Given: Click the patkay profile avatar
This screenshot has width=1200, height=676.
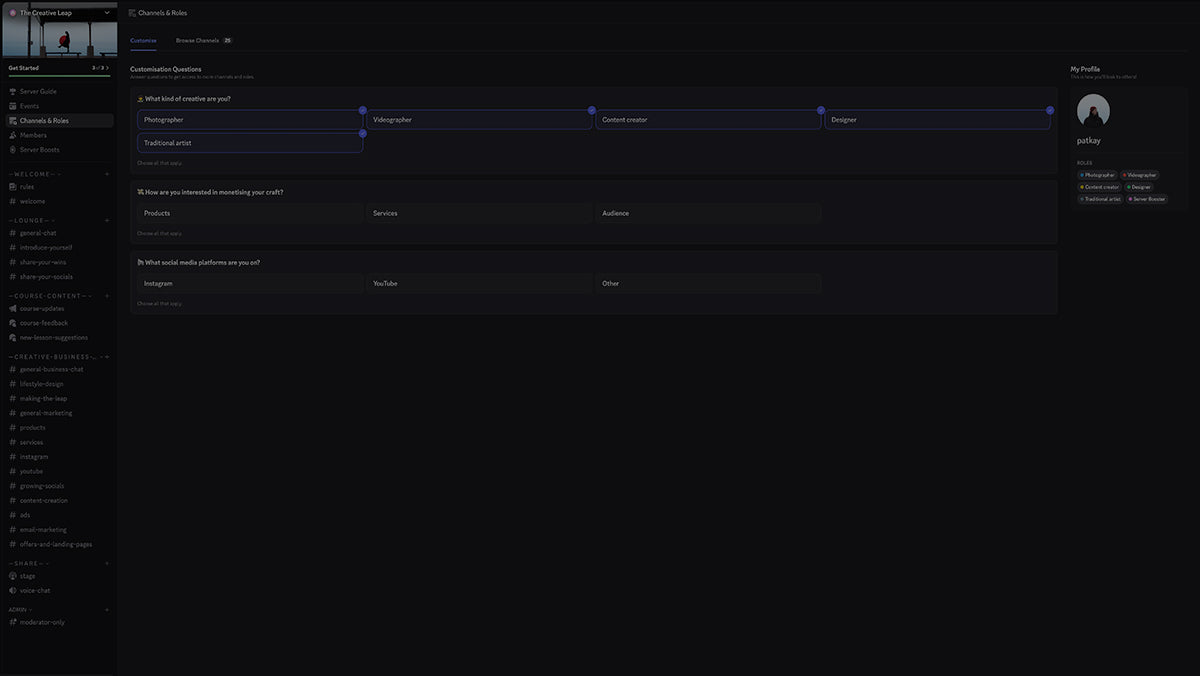Looking at the screenshot, I should click(1093, 111).
